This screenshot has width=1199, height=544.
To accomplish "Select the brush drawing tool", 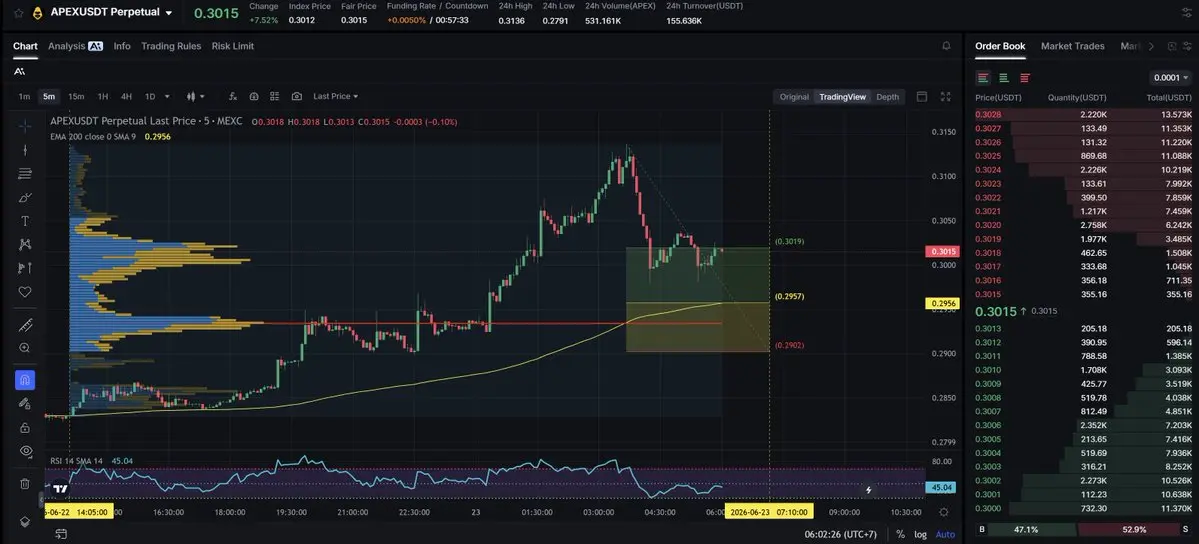I will (25, 197).
